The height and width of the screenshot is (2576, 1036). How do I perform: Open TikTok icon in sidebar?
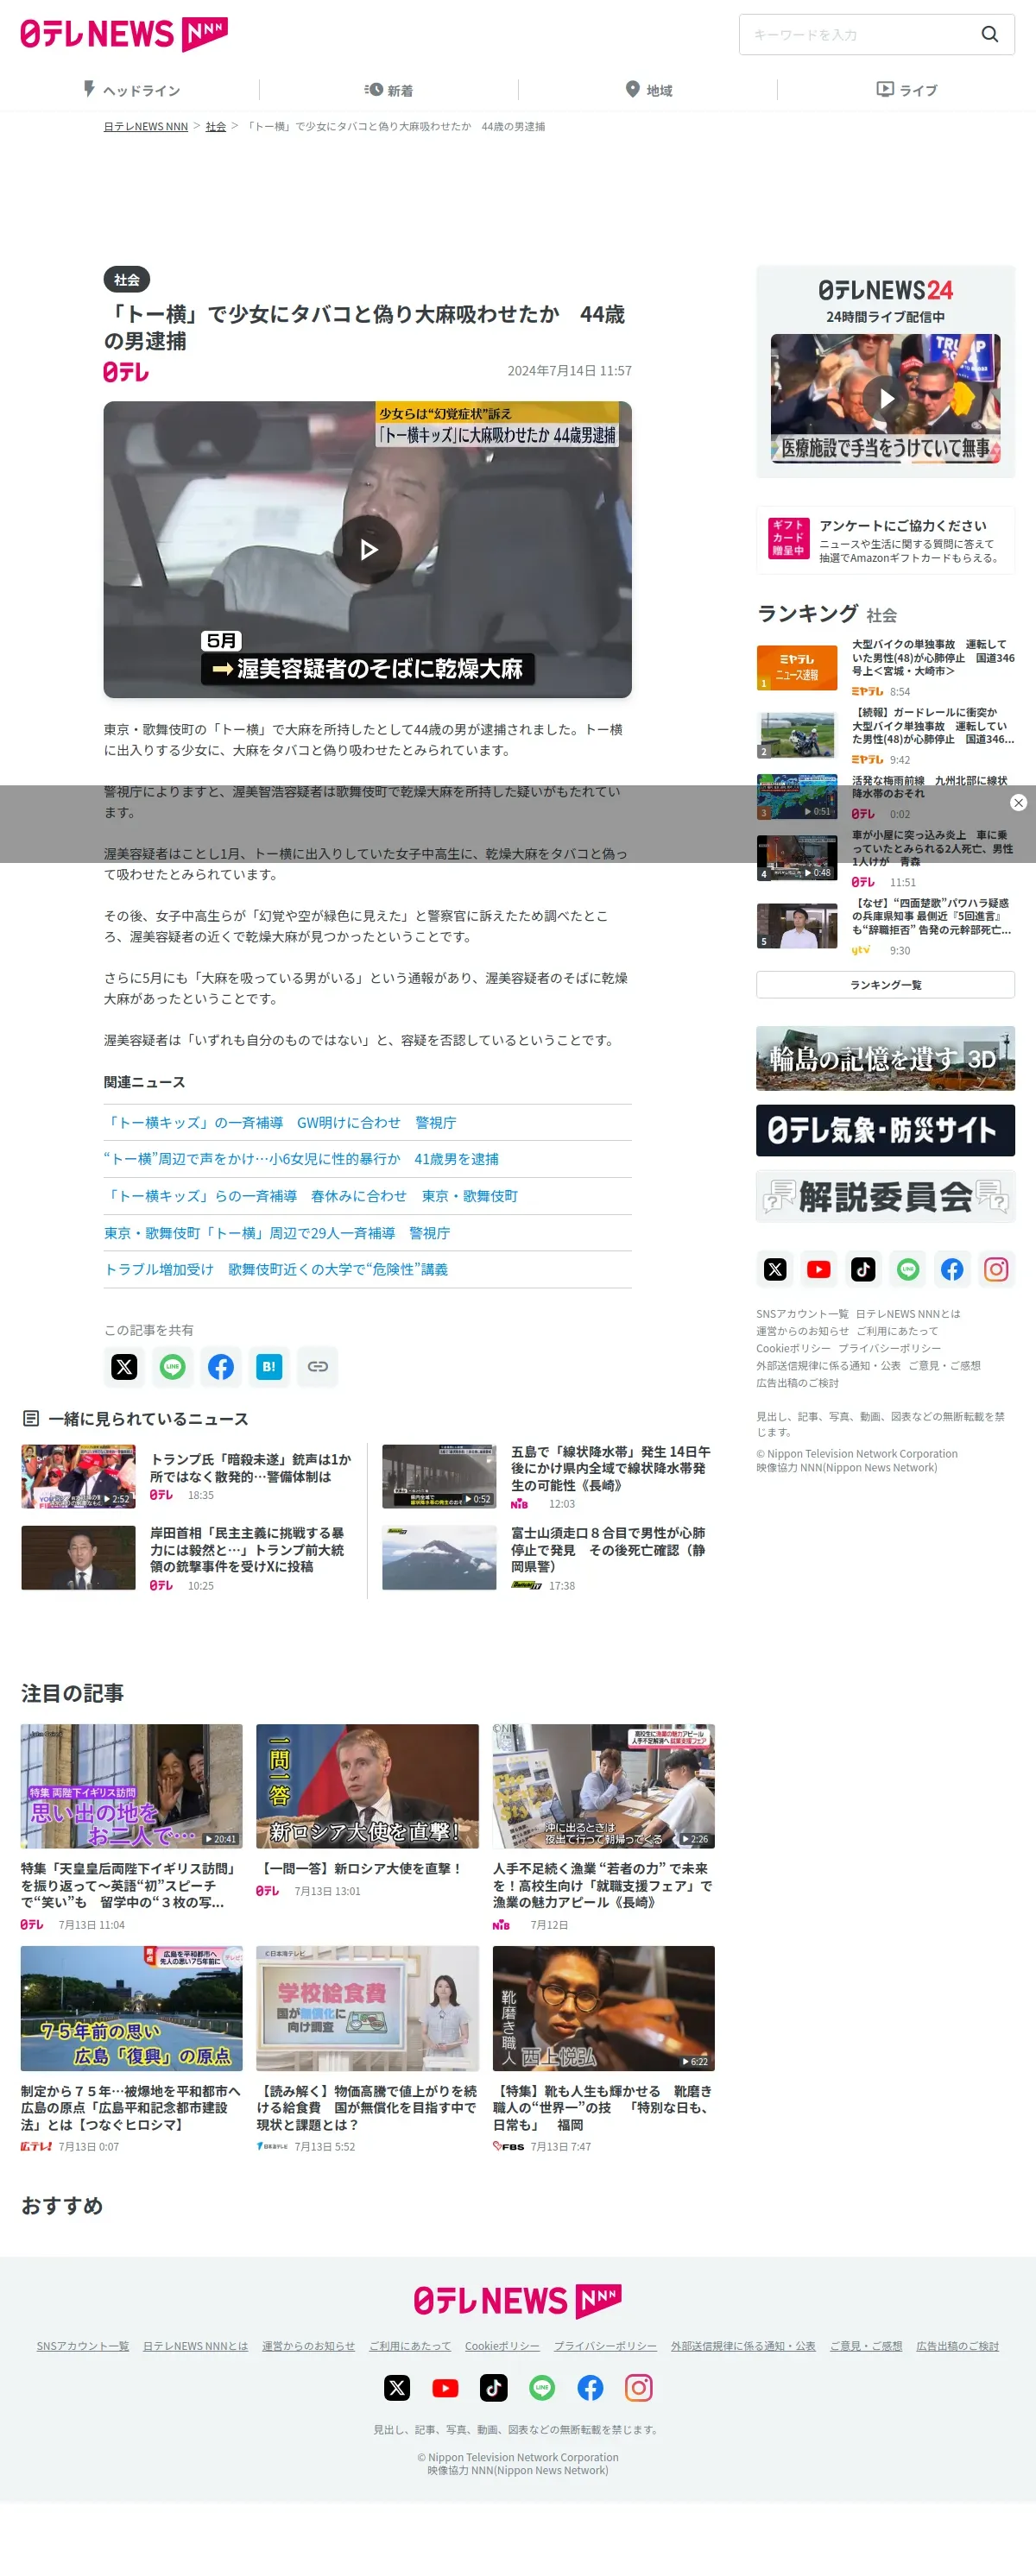tap(863, 1269)
